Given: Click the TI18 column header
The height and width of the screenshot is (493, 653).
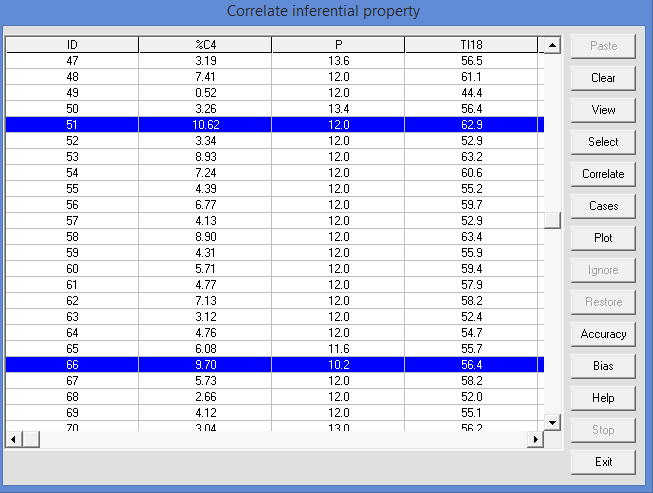Looking at the screenshot, I should (471, 45).
